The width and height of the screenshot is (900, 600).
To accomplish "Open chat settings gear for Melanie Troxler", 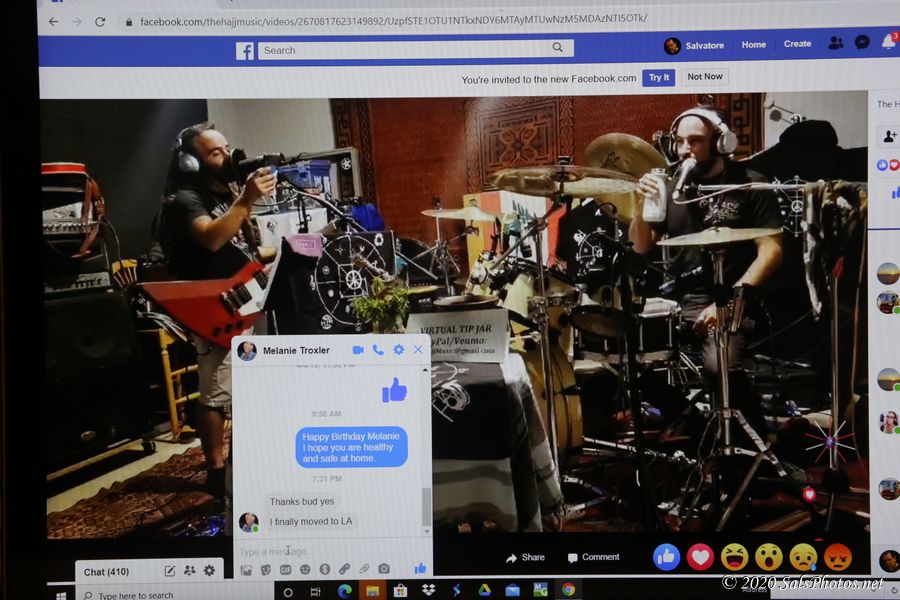I will (398, 350).
